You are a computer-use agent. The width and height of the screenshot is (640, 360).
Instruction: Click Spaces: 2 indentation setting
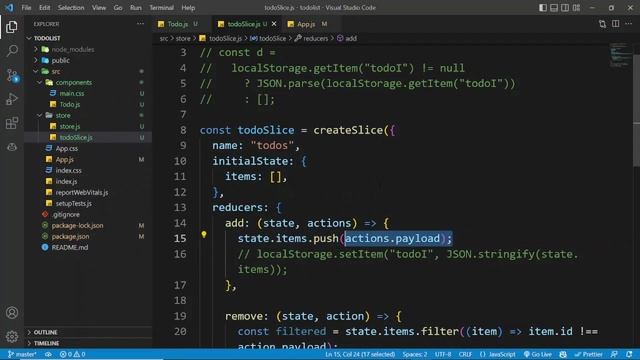tap(415, 354)
